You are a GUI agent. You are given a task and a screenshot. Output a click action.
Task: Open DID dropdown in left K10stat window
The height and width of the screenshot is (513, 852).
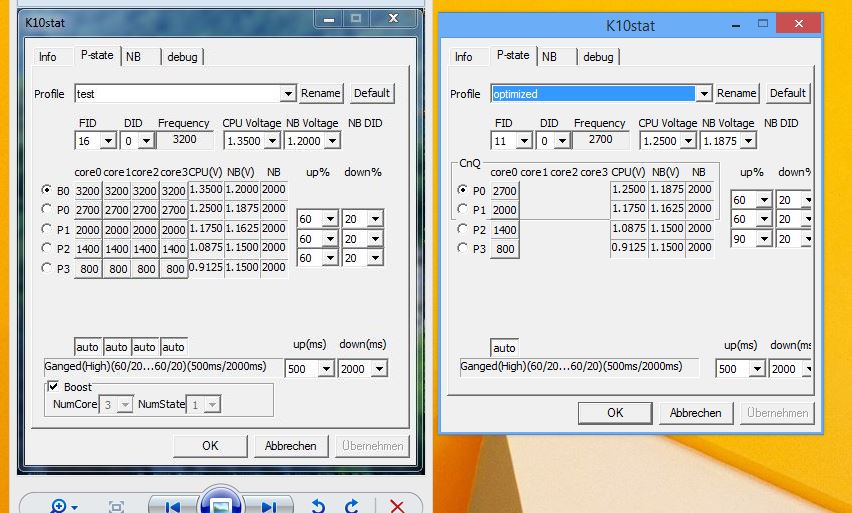click(x=146, y=141)
